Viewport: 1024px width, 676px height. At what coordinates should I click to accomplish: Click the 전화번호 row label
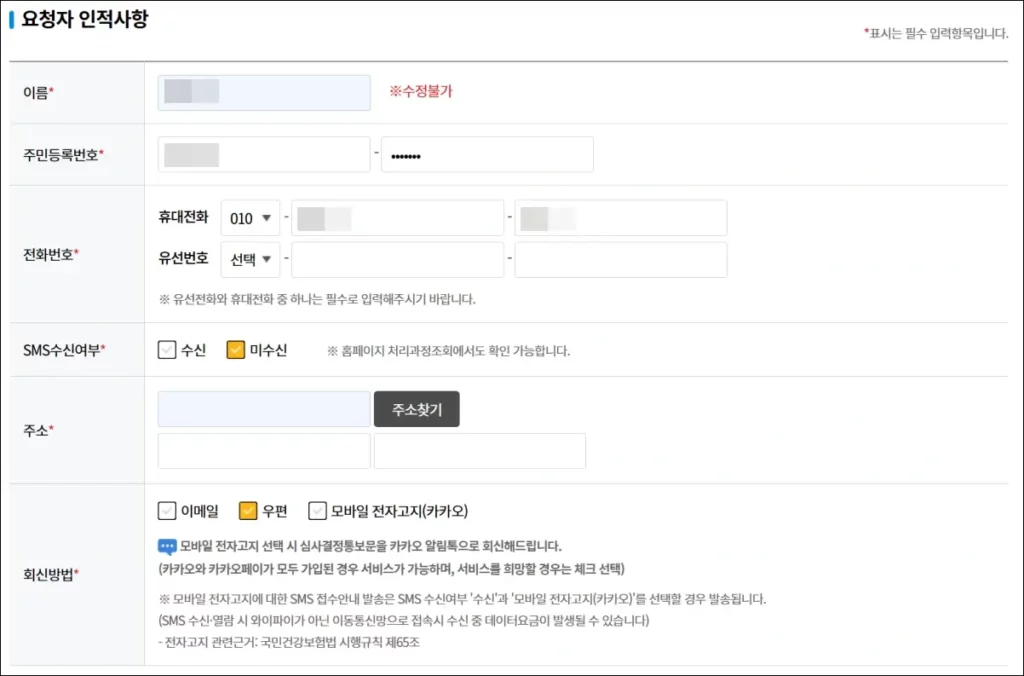point(51,255)
